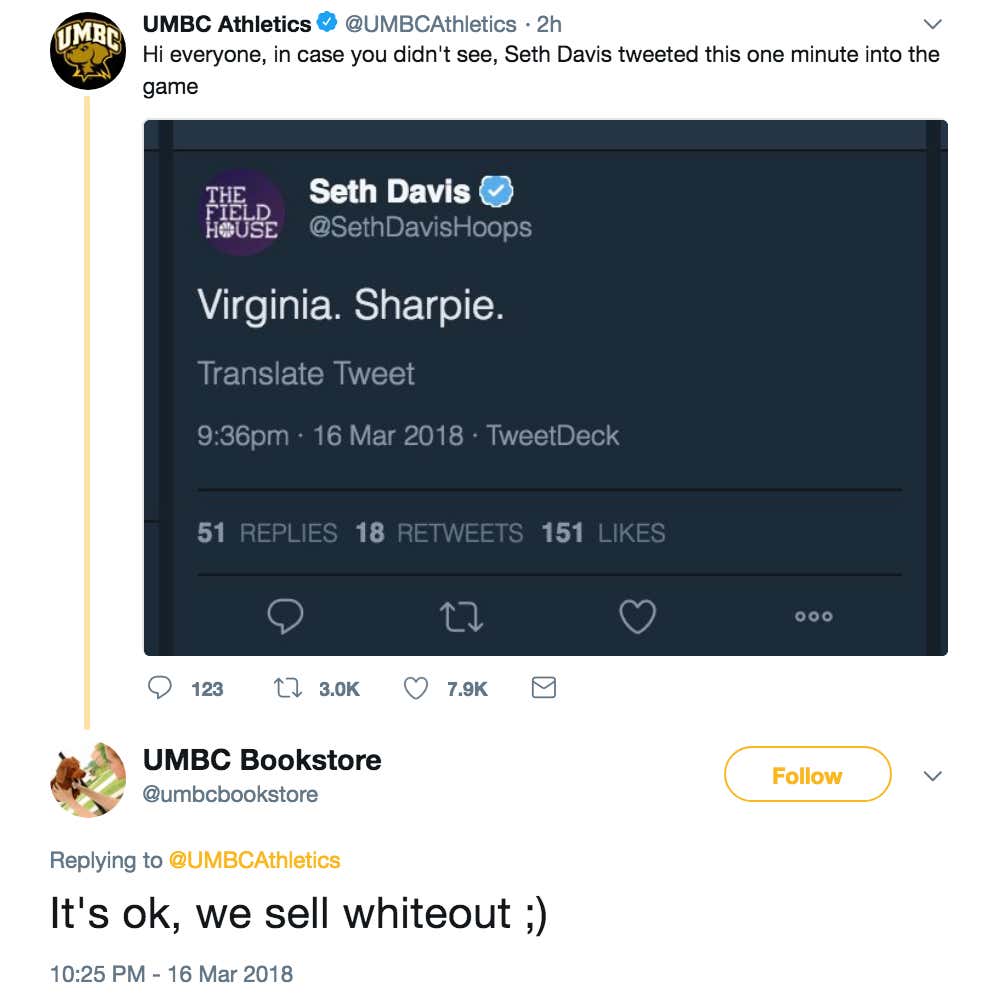Screen dimensions: 992x1002
Task: Open the more options menu on the embedded tweet
Action: [812, 618]
